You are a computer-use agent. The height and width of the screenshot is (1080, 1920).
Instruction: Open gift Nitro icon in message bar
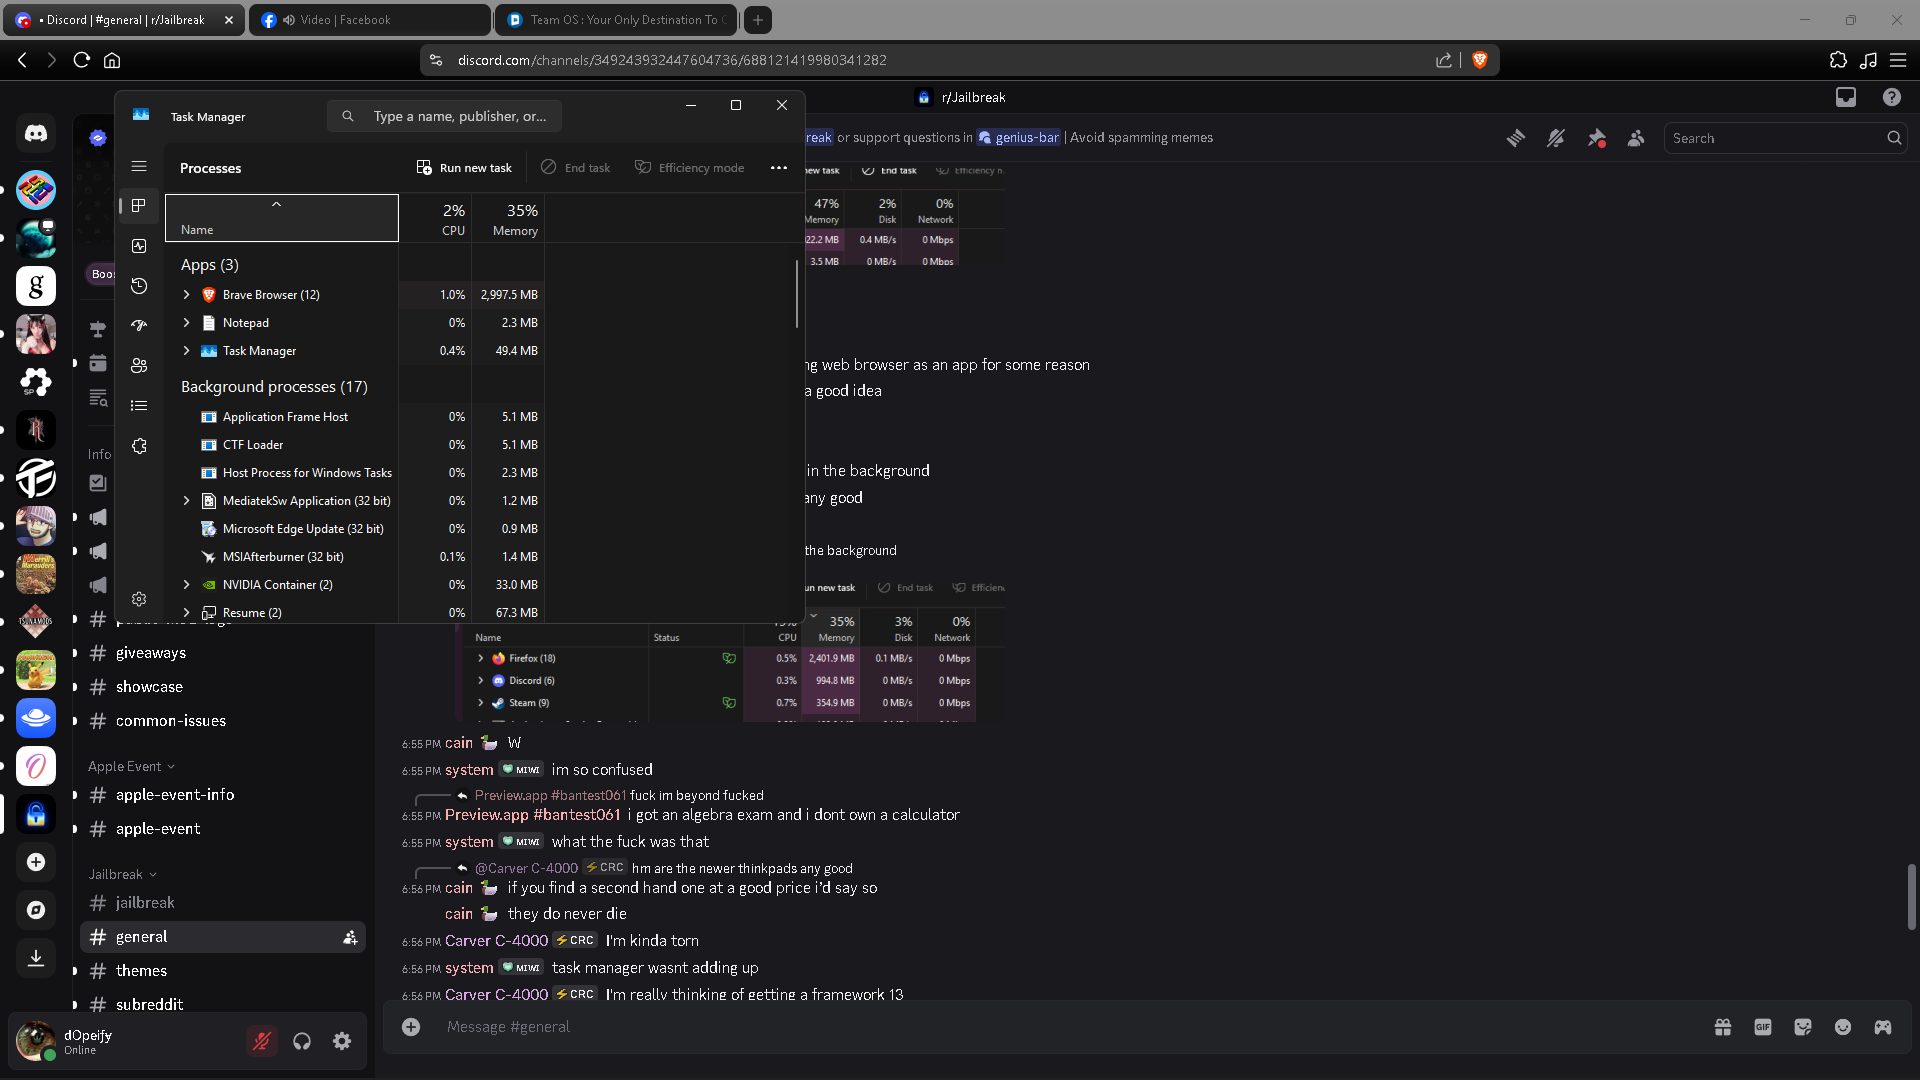click(x=1723, y=1027)
